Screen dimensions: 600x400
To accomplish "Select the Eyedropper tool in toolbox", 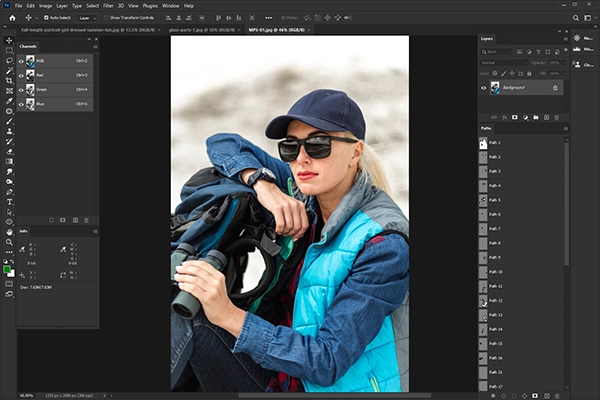I will (9, 101).
